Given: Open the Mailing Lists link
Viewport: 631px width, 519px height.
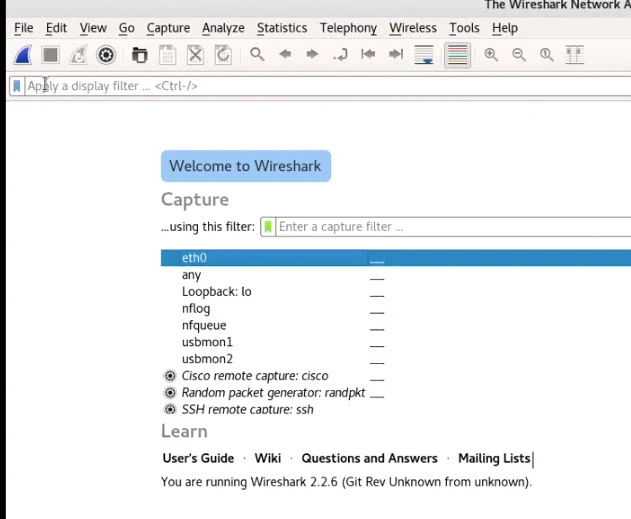Looking at the screenshot, I should [x=494, y=458].
